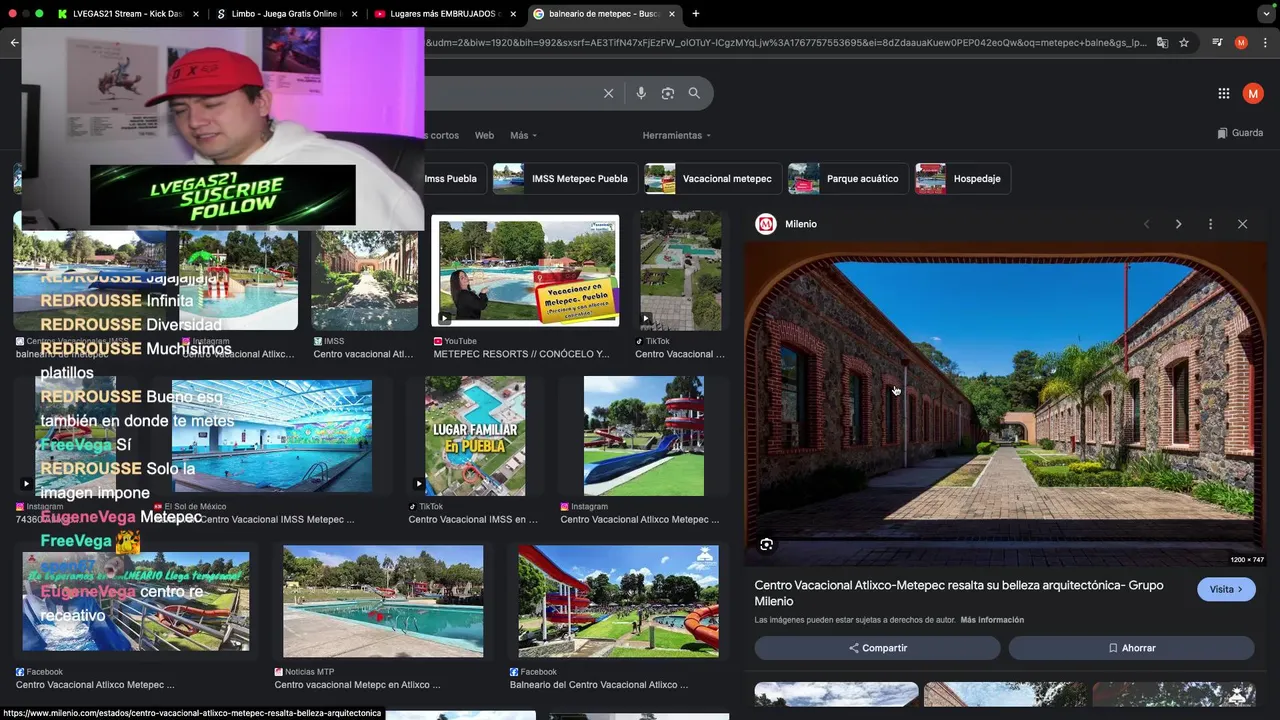Open Guardado saved items
This screenshot has width=1280, height=720.
(1240, 133)
